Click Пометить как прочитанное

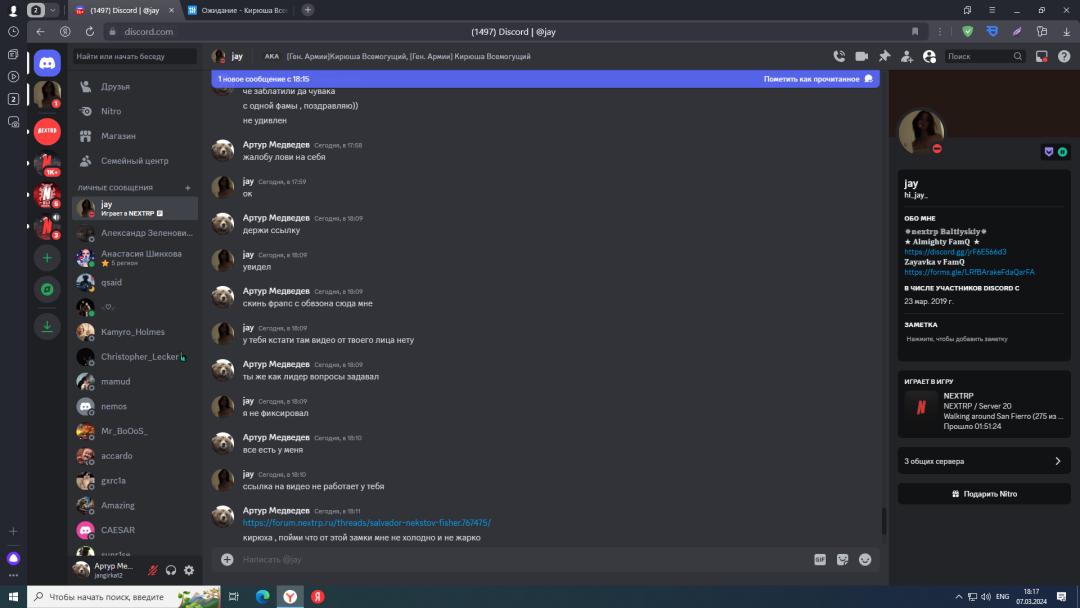pos(817,79)
